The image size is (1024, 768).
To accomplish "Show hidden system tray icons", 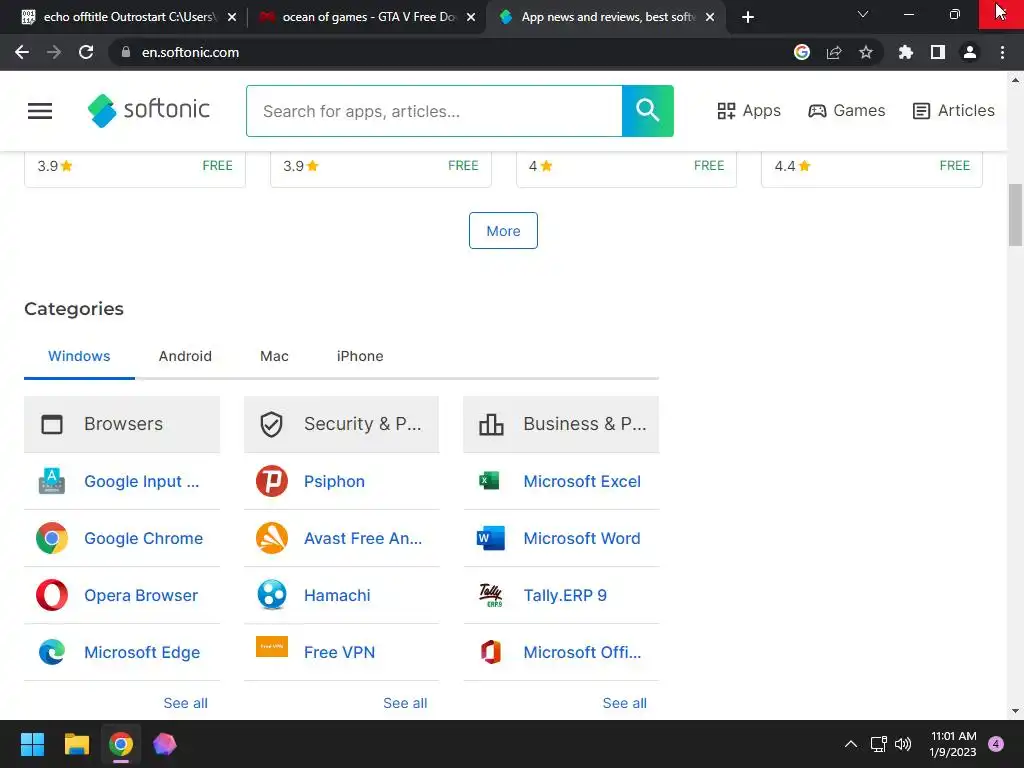I will coord(851,744).
